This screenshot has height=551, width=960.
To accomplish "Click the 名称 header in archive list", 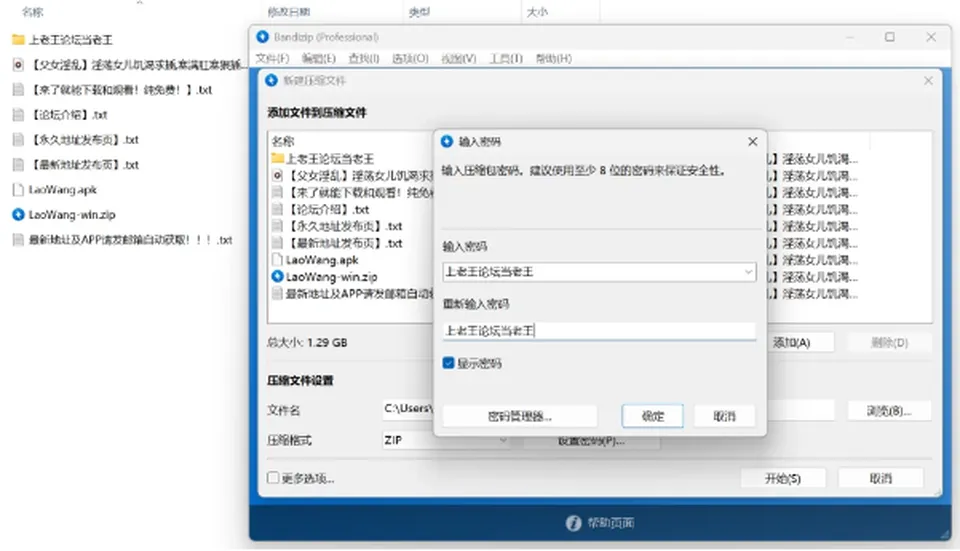I will [282, 141].
